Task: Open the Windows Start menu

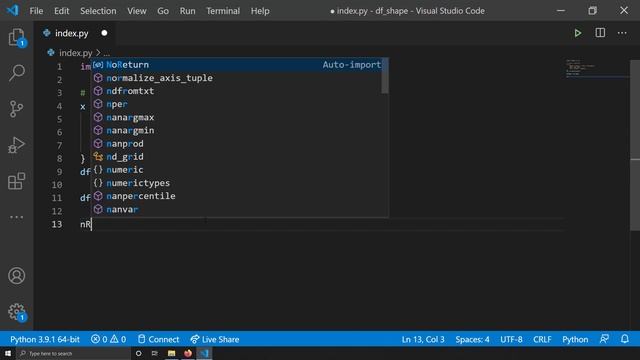Action: tap(8, 353)
